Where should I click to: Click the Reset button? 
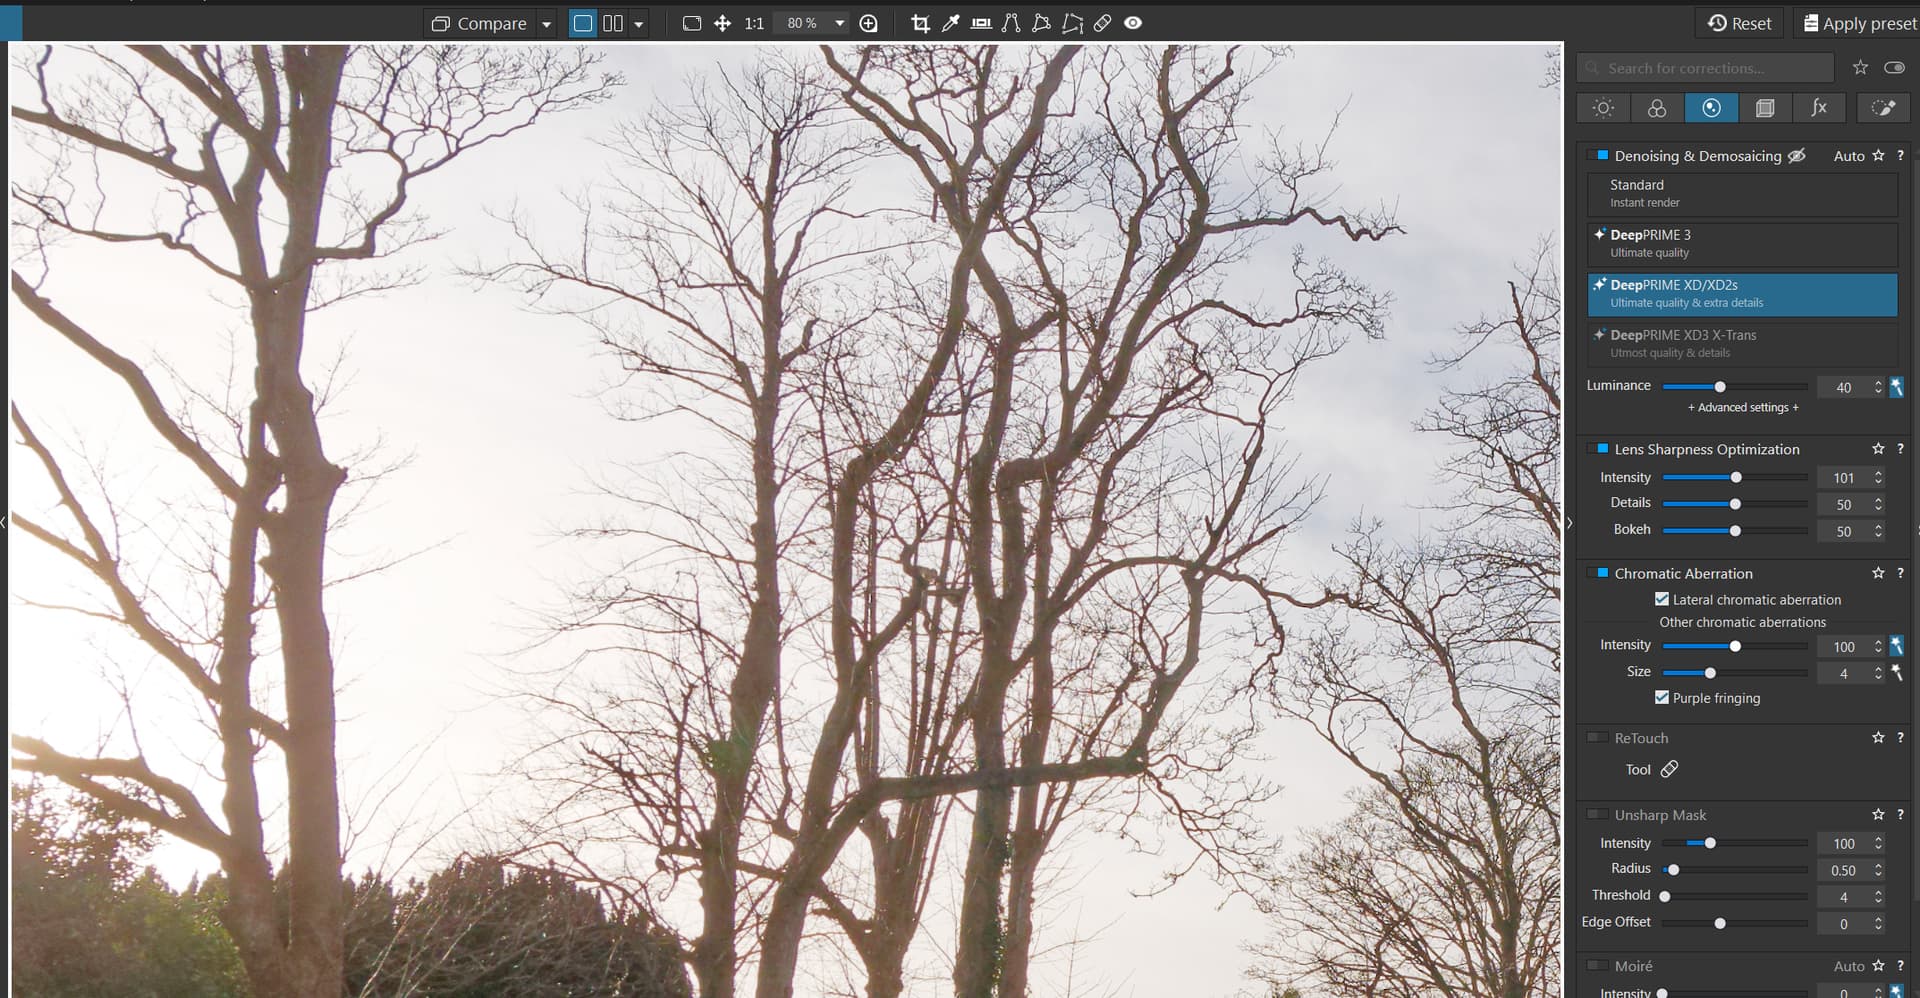tap(1739, 23)
